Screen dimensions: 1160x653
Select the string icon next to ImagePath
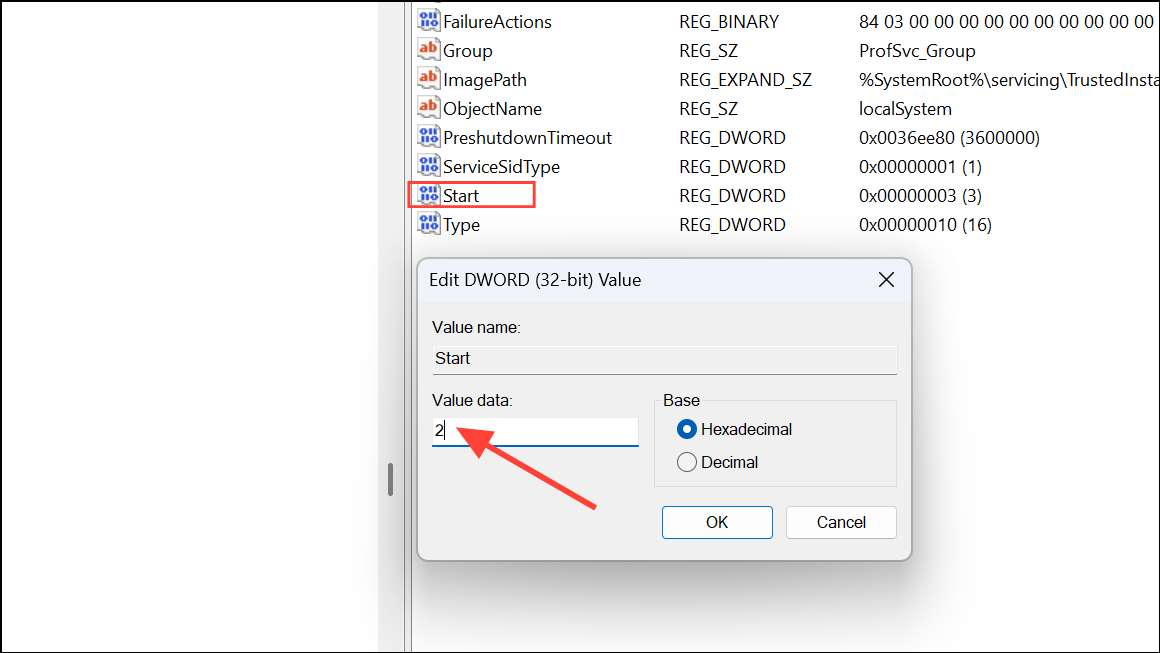tap(429, 78)
